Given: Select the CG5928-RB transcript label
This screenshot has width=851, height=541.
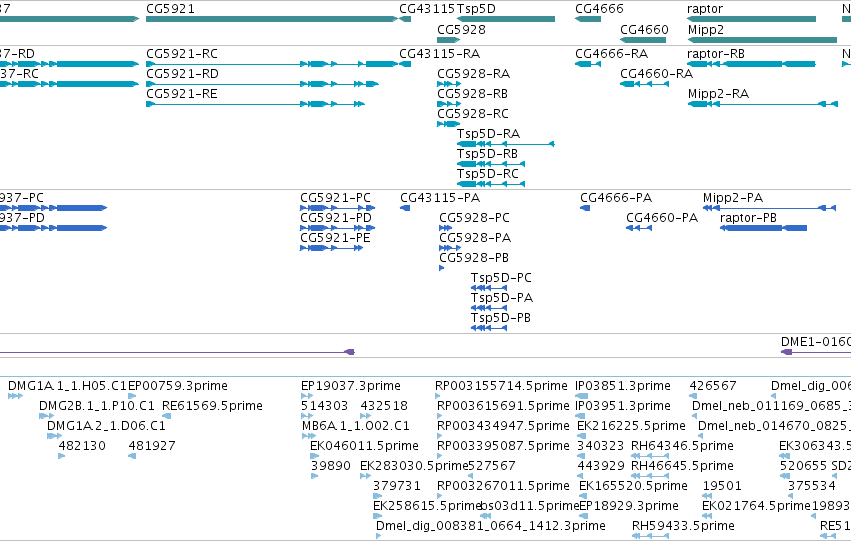Looking at the screenshot, I should pyautogui.click(x=473, y=94).
